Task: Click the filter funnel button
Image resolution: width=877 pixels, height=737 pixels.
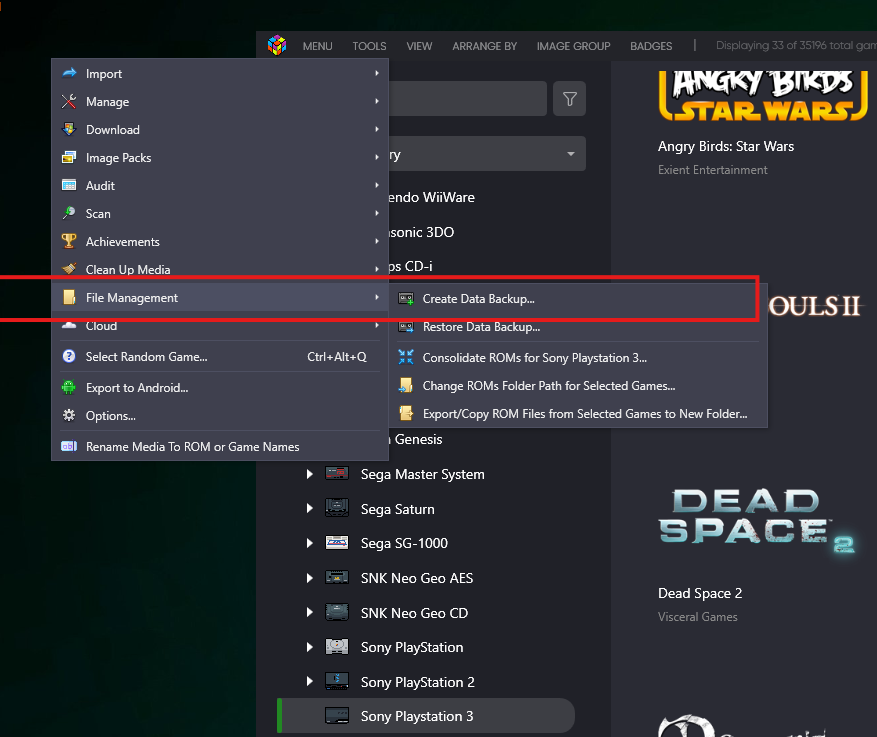Action: (569, 99)
